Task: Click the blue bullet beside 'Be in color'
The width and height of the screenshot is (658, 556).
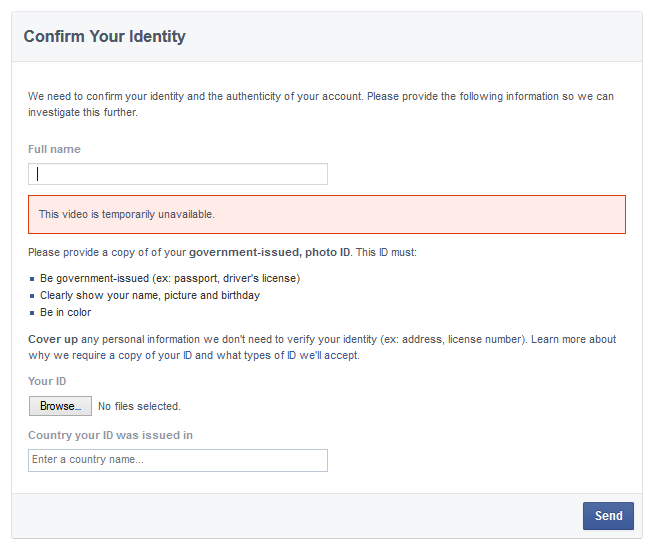Action: coord(32,313)
